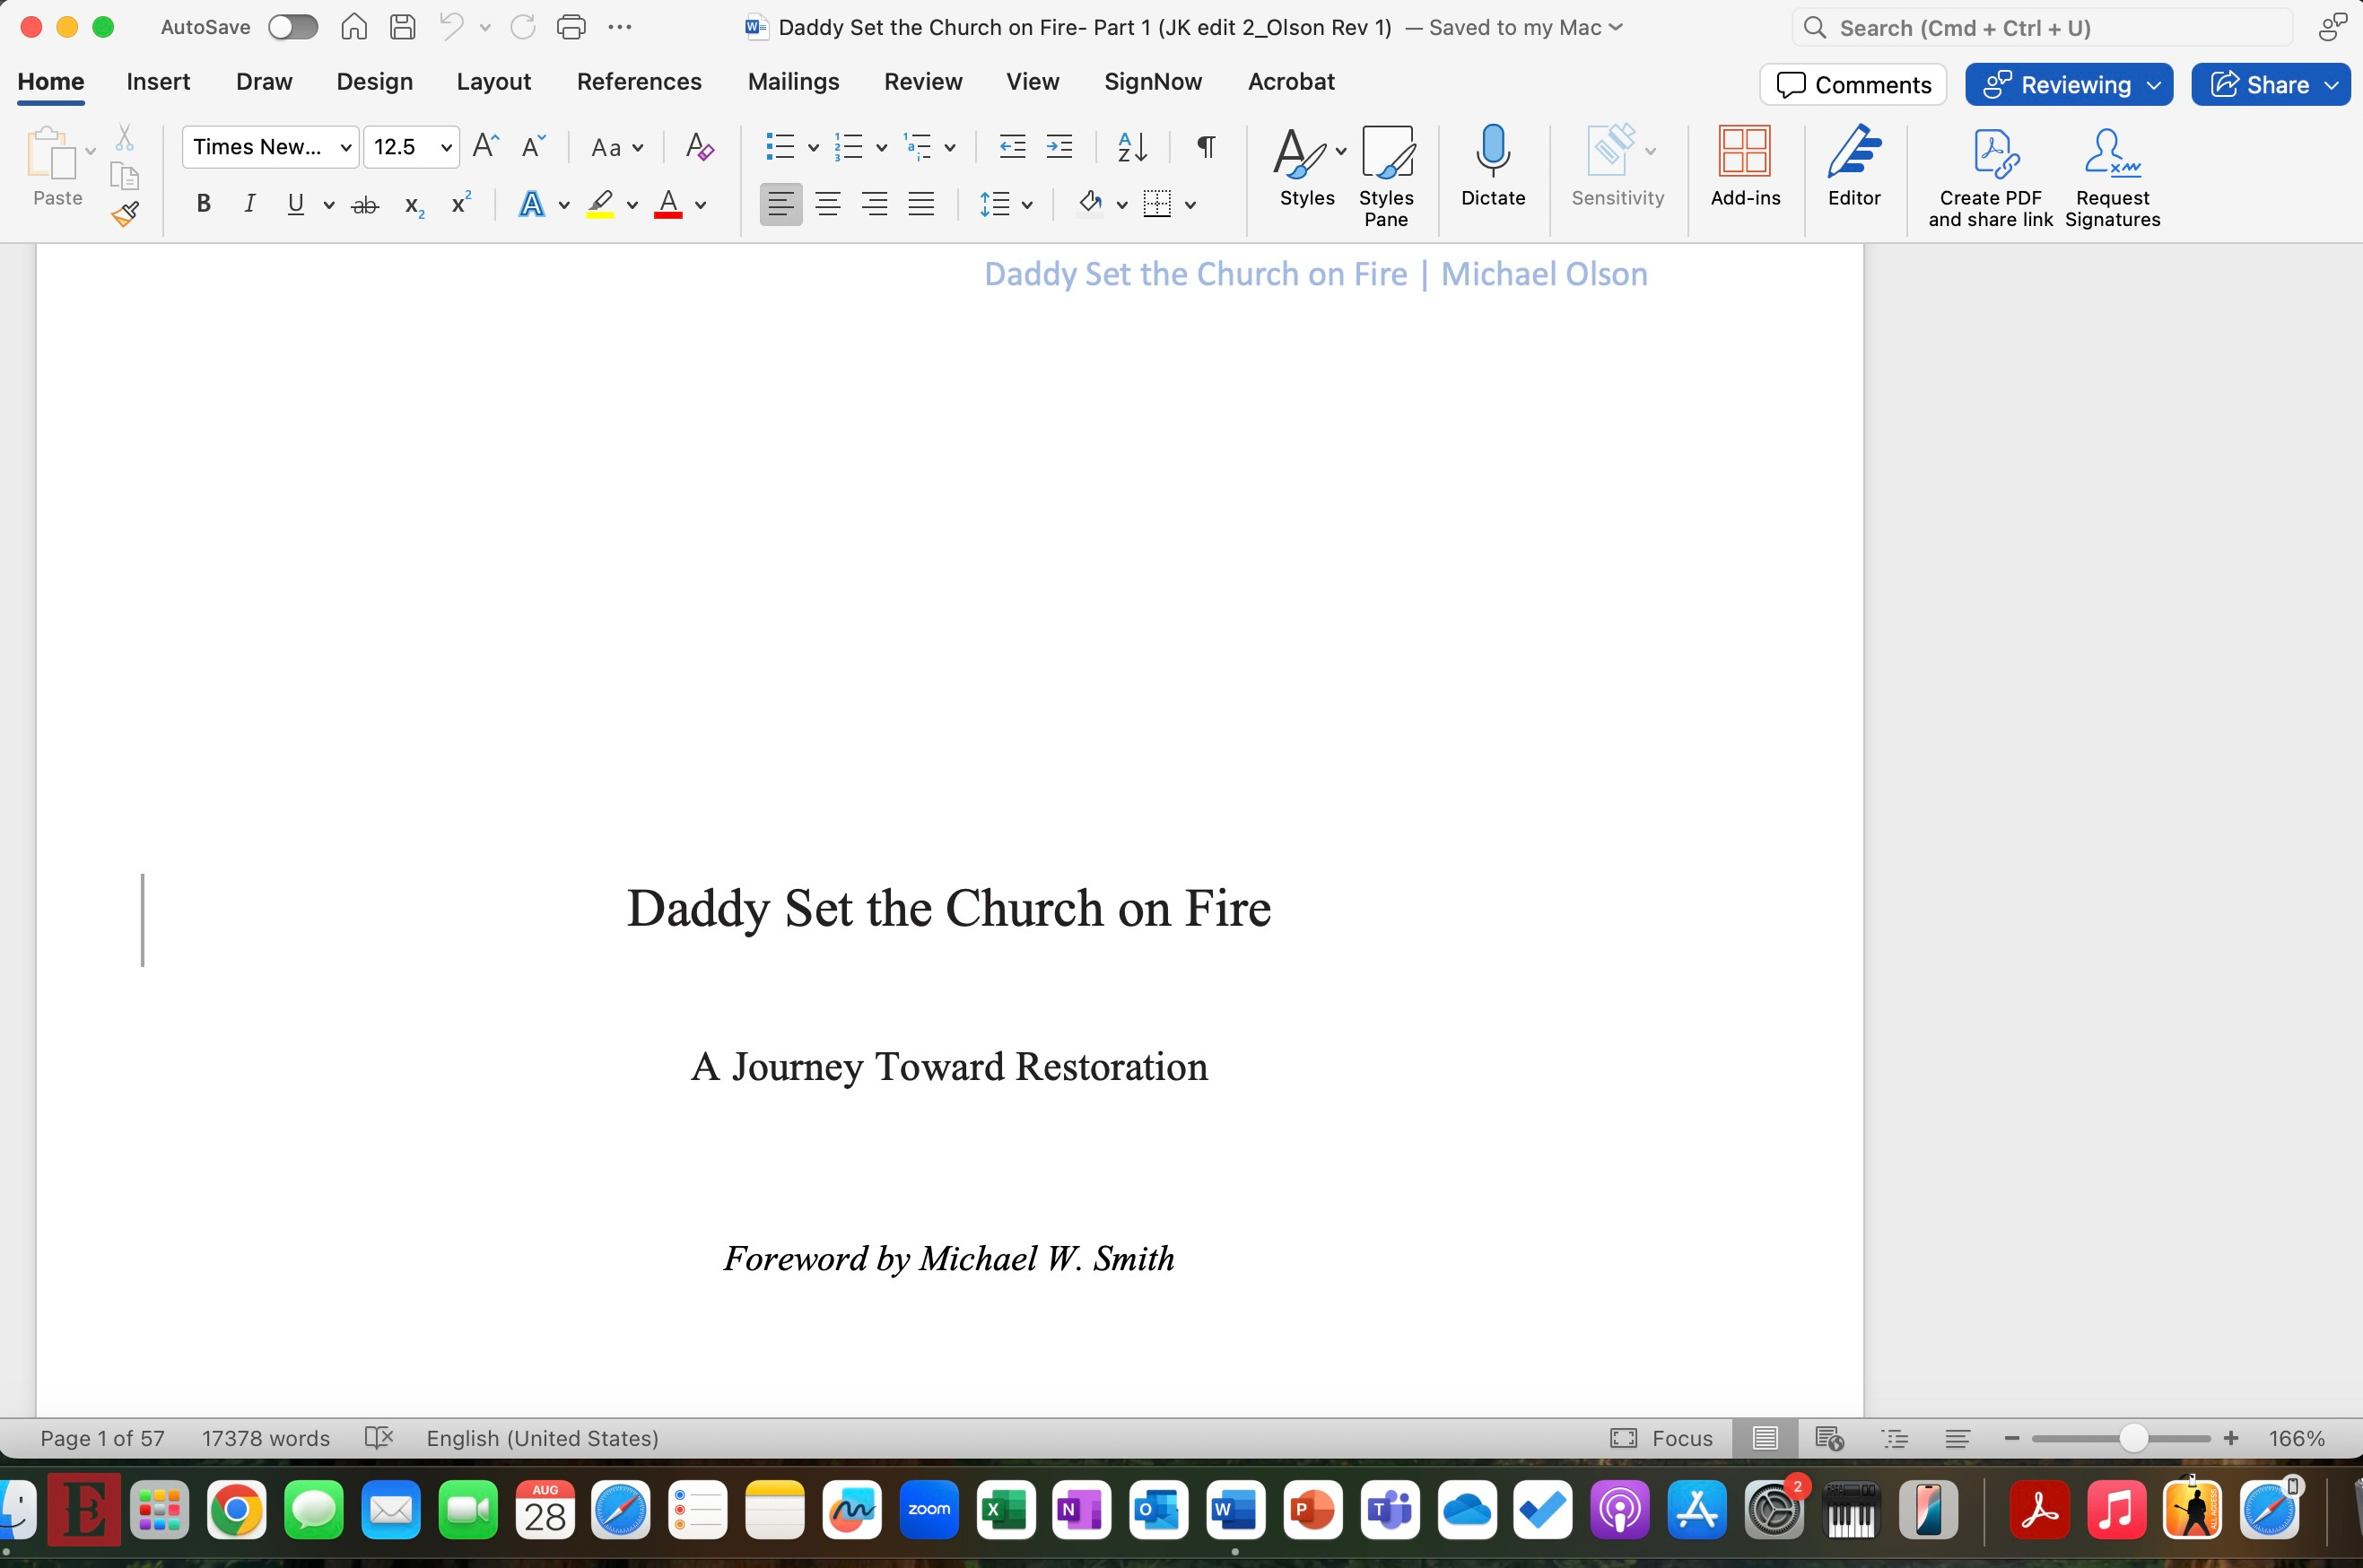Open the Styles Pane
This screenshot has height=1568, width=2363.
(1385, 175)
